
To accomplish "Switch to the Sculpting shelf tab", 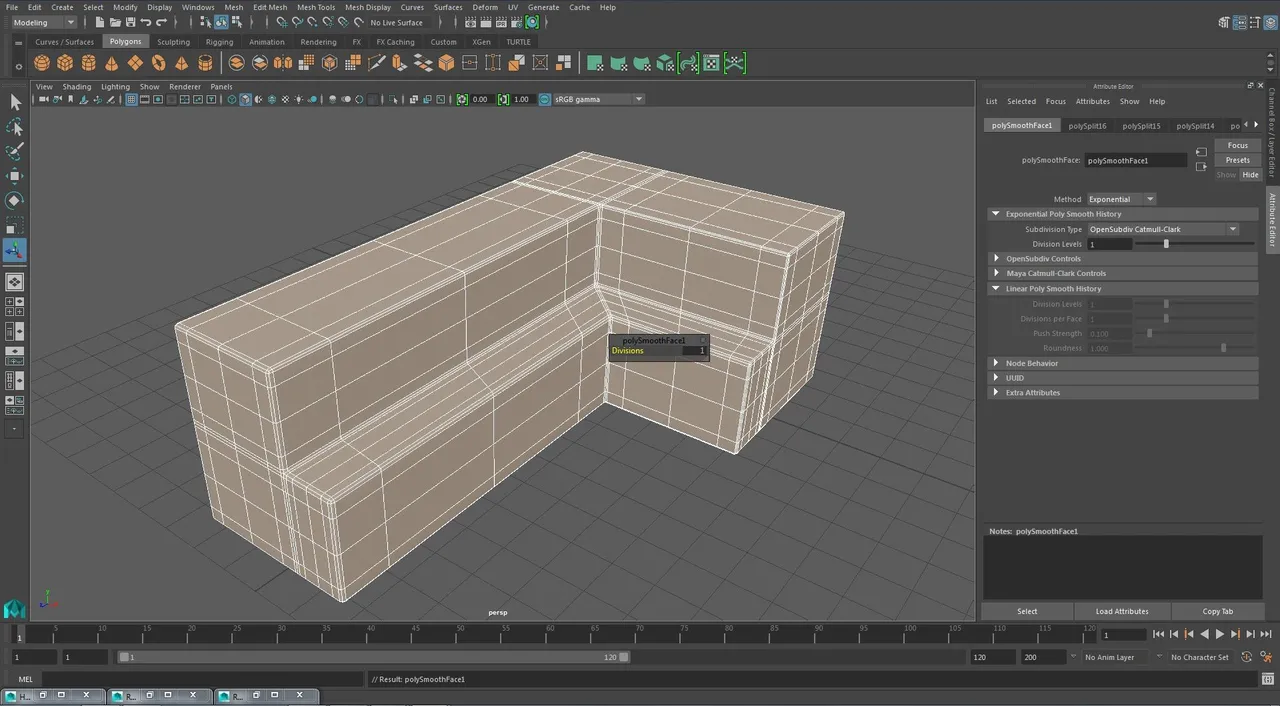I will tap(173, 42).
